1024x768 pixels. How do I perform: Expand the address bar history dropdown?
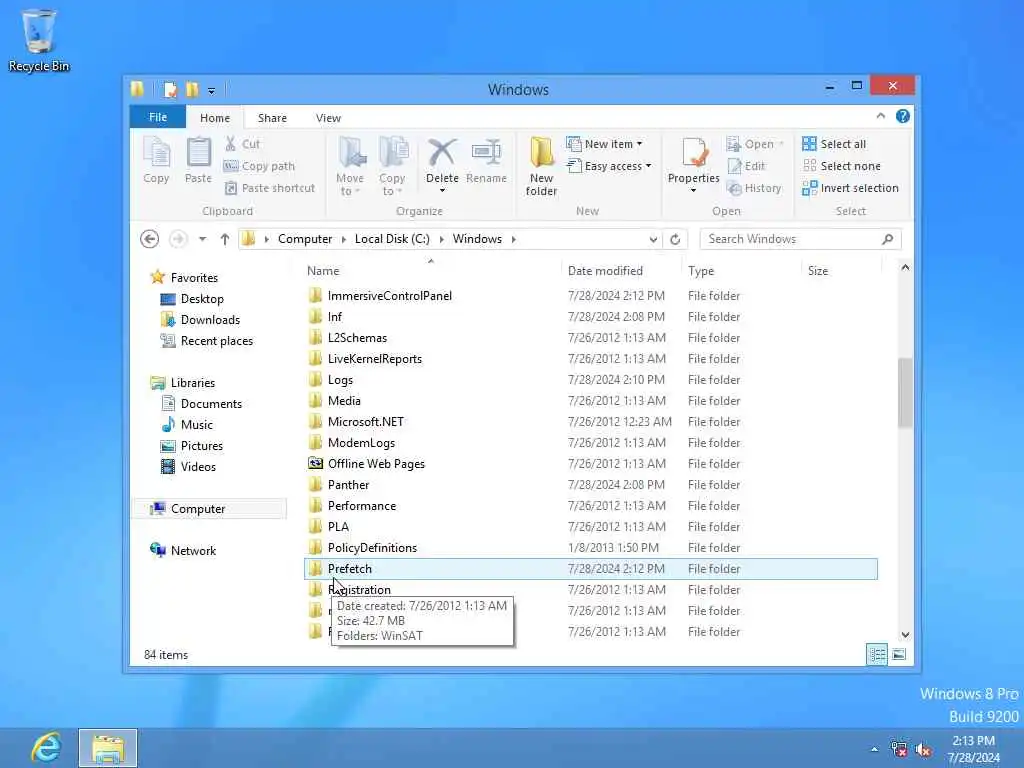653,239
